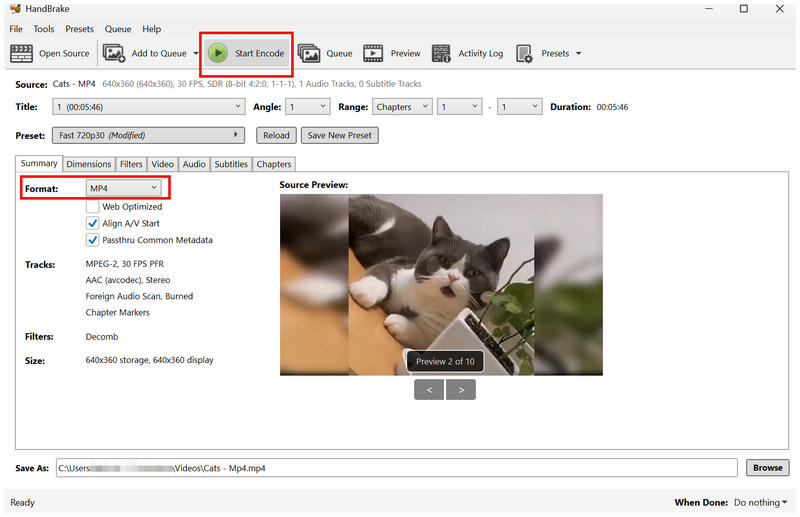Open the File menu
800x517 pixels.
coord(16,29)
